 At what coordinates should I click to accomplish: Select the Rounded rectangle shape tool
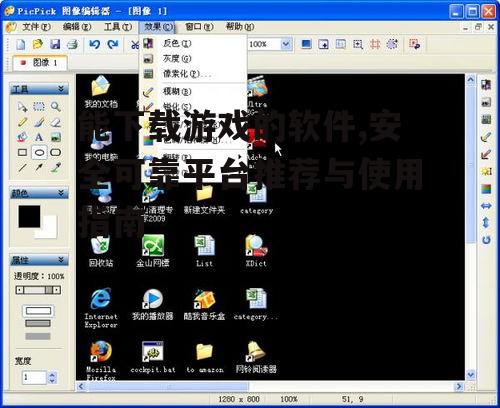[x=55, y=153]
